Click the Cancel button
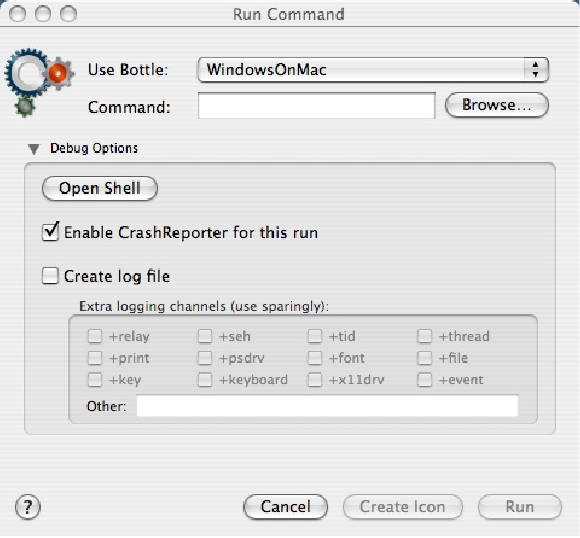This screenshot has width=580, height=538. (x=286, y=507)
